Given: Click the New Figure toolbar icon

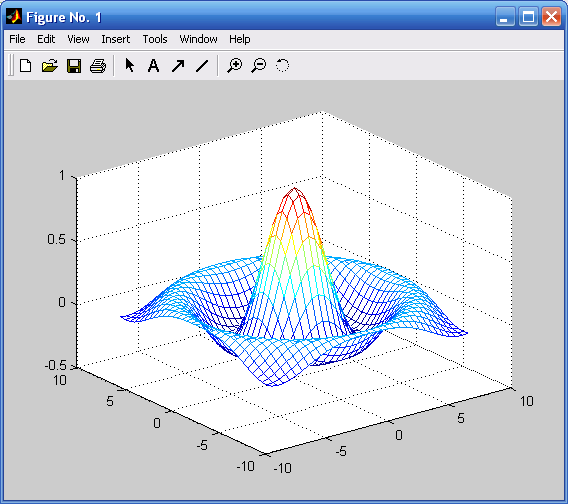Looking at the screenshot, I should [25, 66].
